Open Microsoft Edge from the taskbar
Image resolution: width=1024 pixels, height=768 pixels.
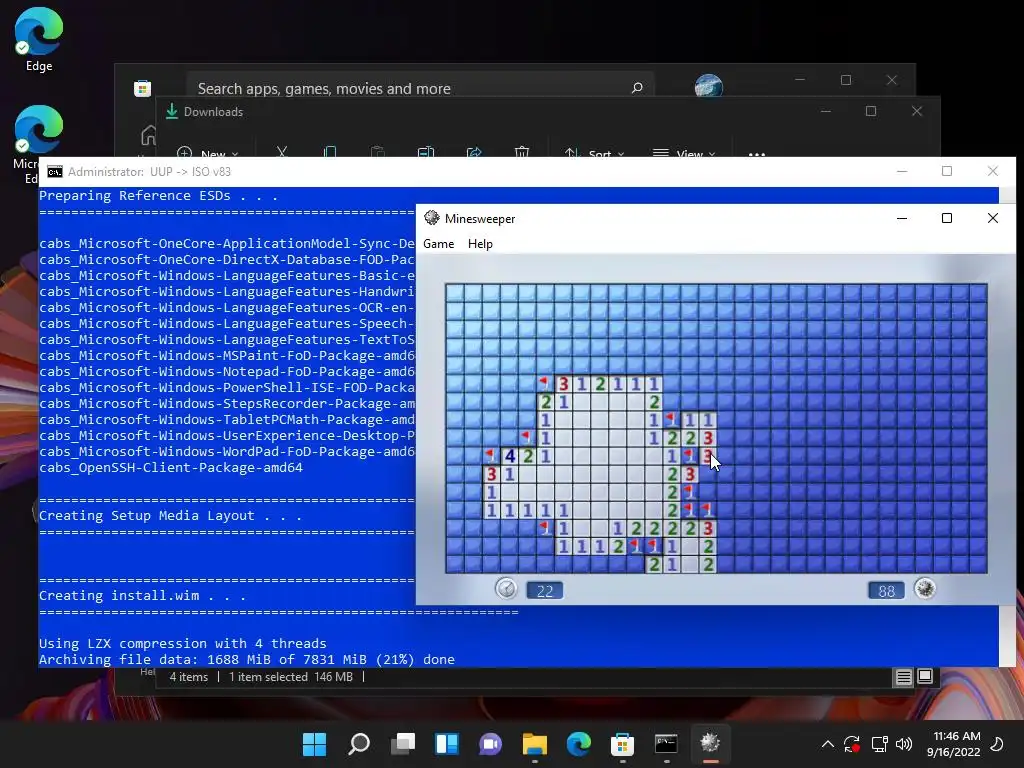(x=579, y=743)
